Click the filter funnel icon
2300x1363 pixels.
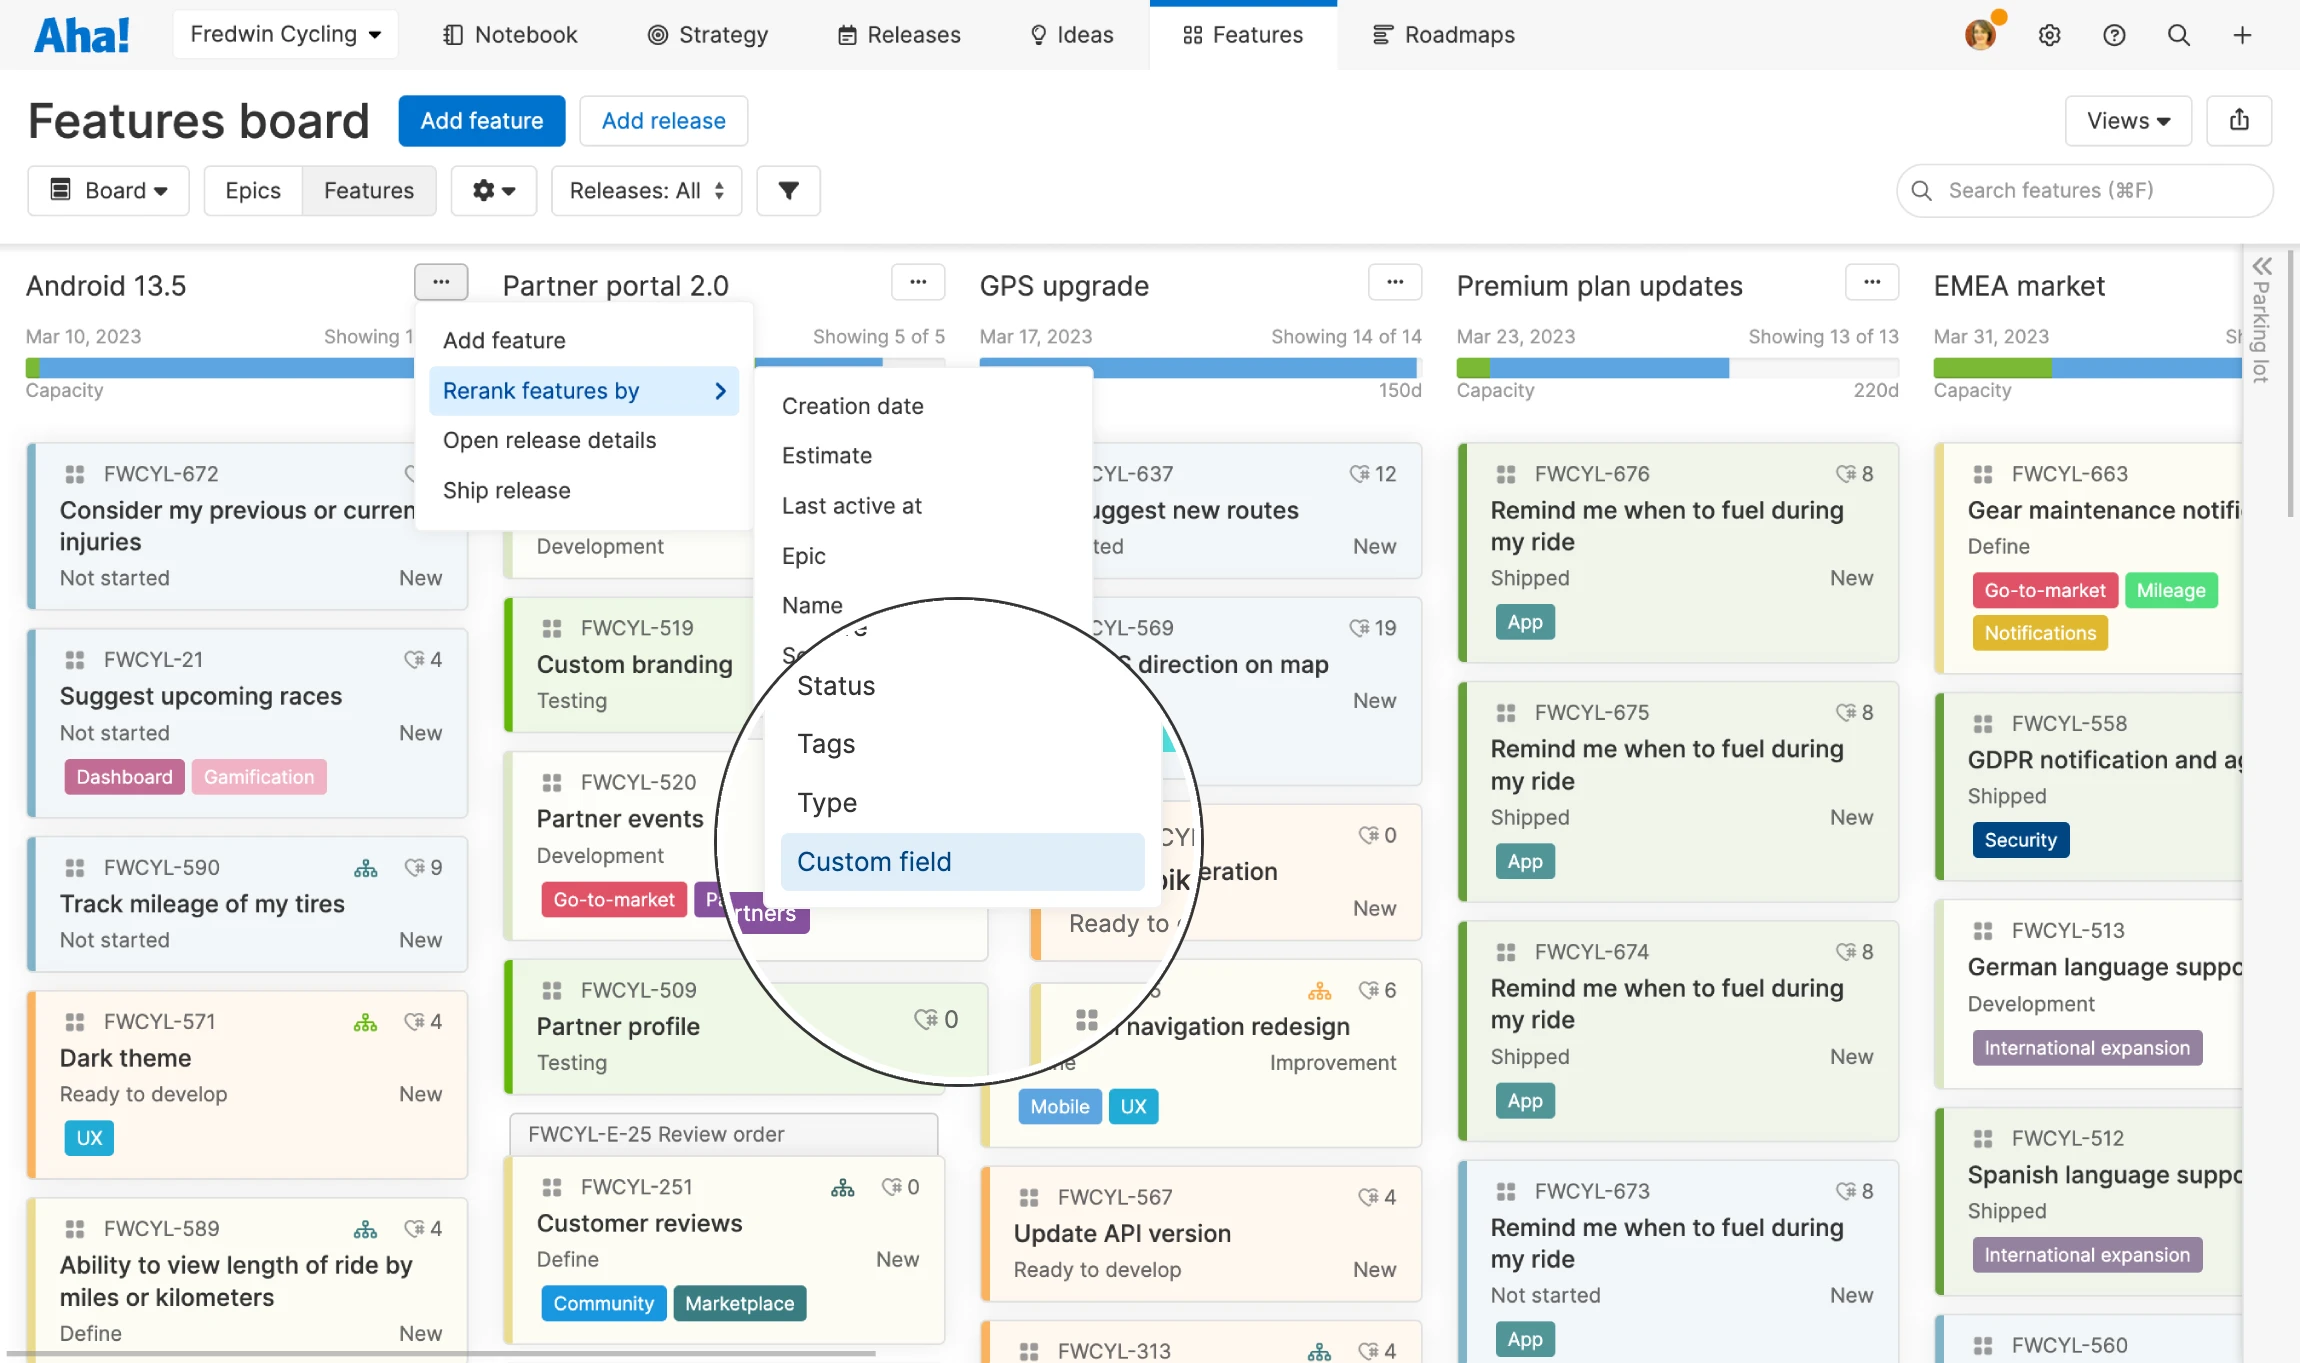tap(788, 190)
